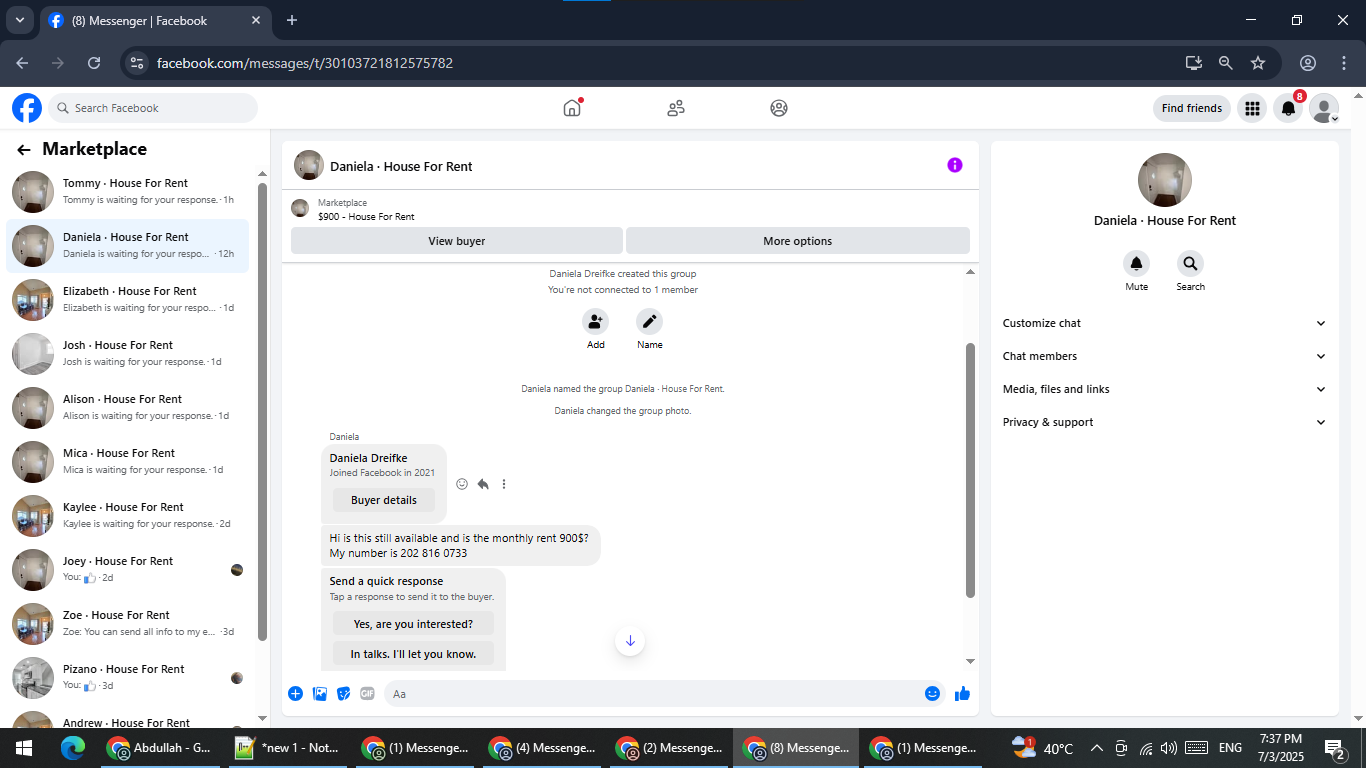Screen dimensions: 1366x768
Task: Expand Privacy & support section
Action: 1165,422
